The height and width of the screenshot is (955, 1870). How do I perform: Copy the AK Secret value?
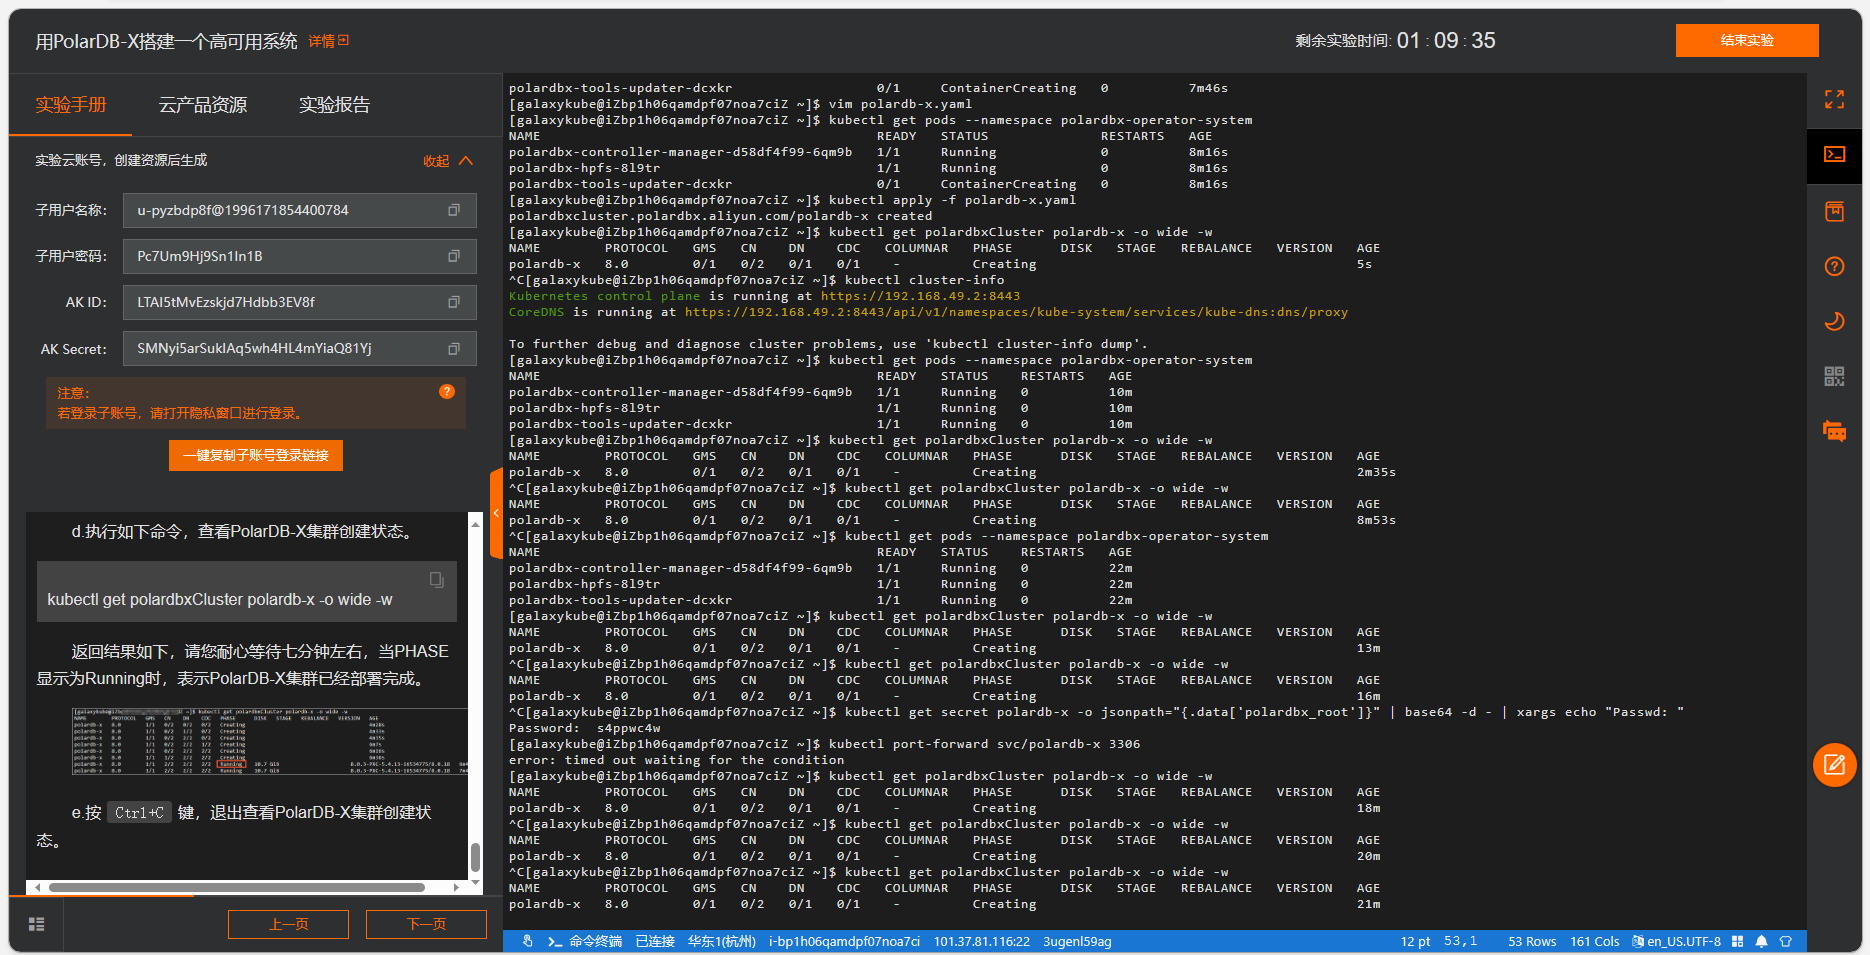click(454, 348)
